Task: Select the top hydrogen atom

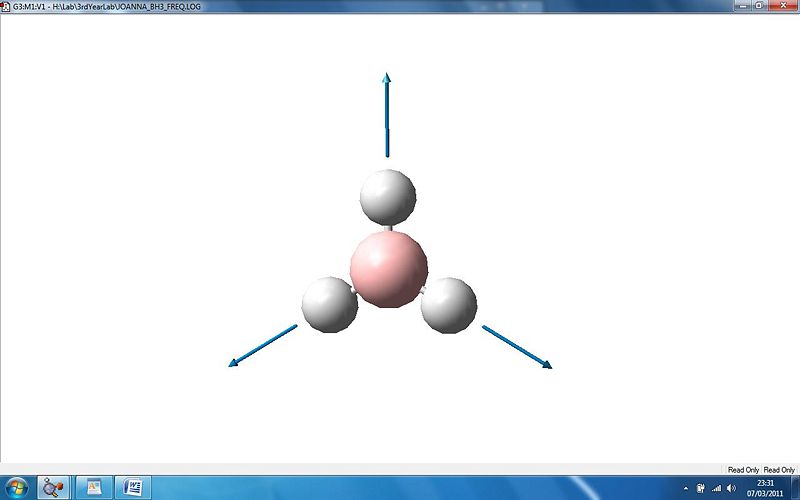Action: (388, 197)
